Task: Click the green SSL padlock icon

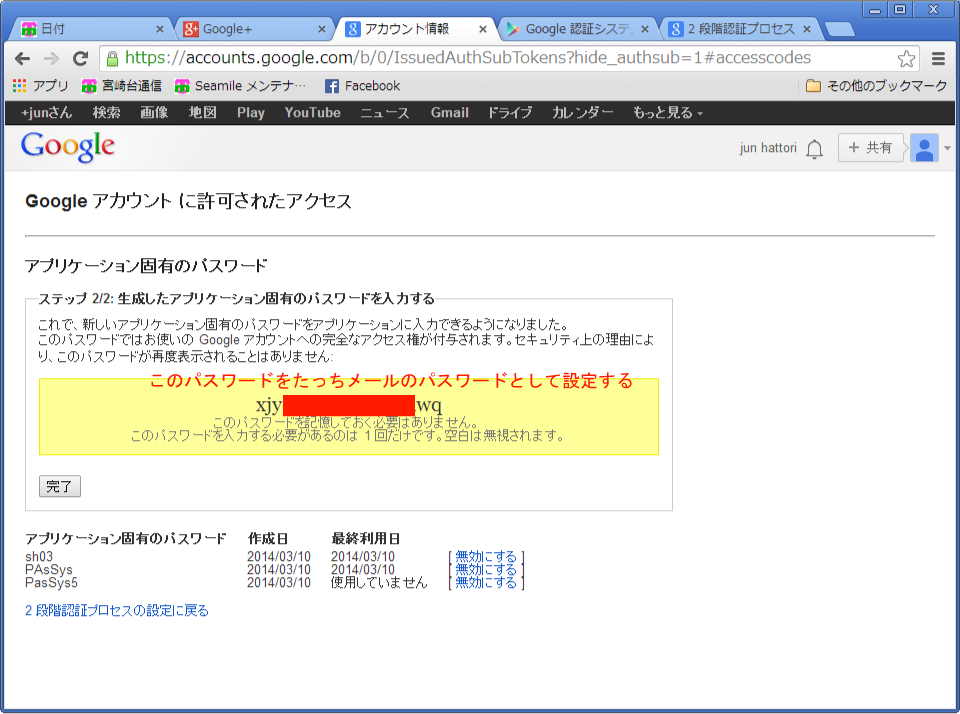Action: pos(112,58)
